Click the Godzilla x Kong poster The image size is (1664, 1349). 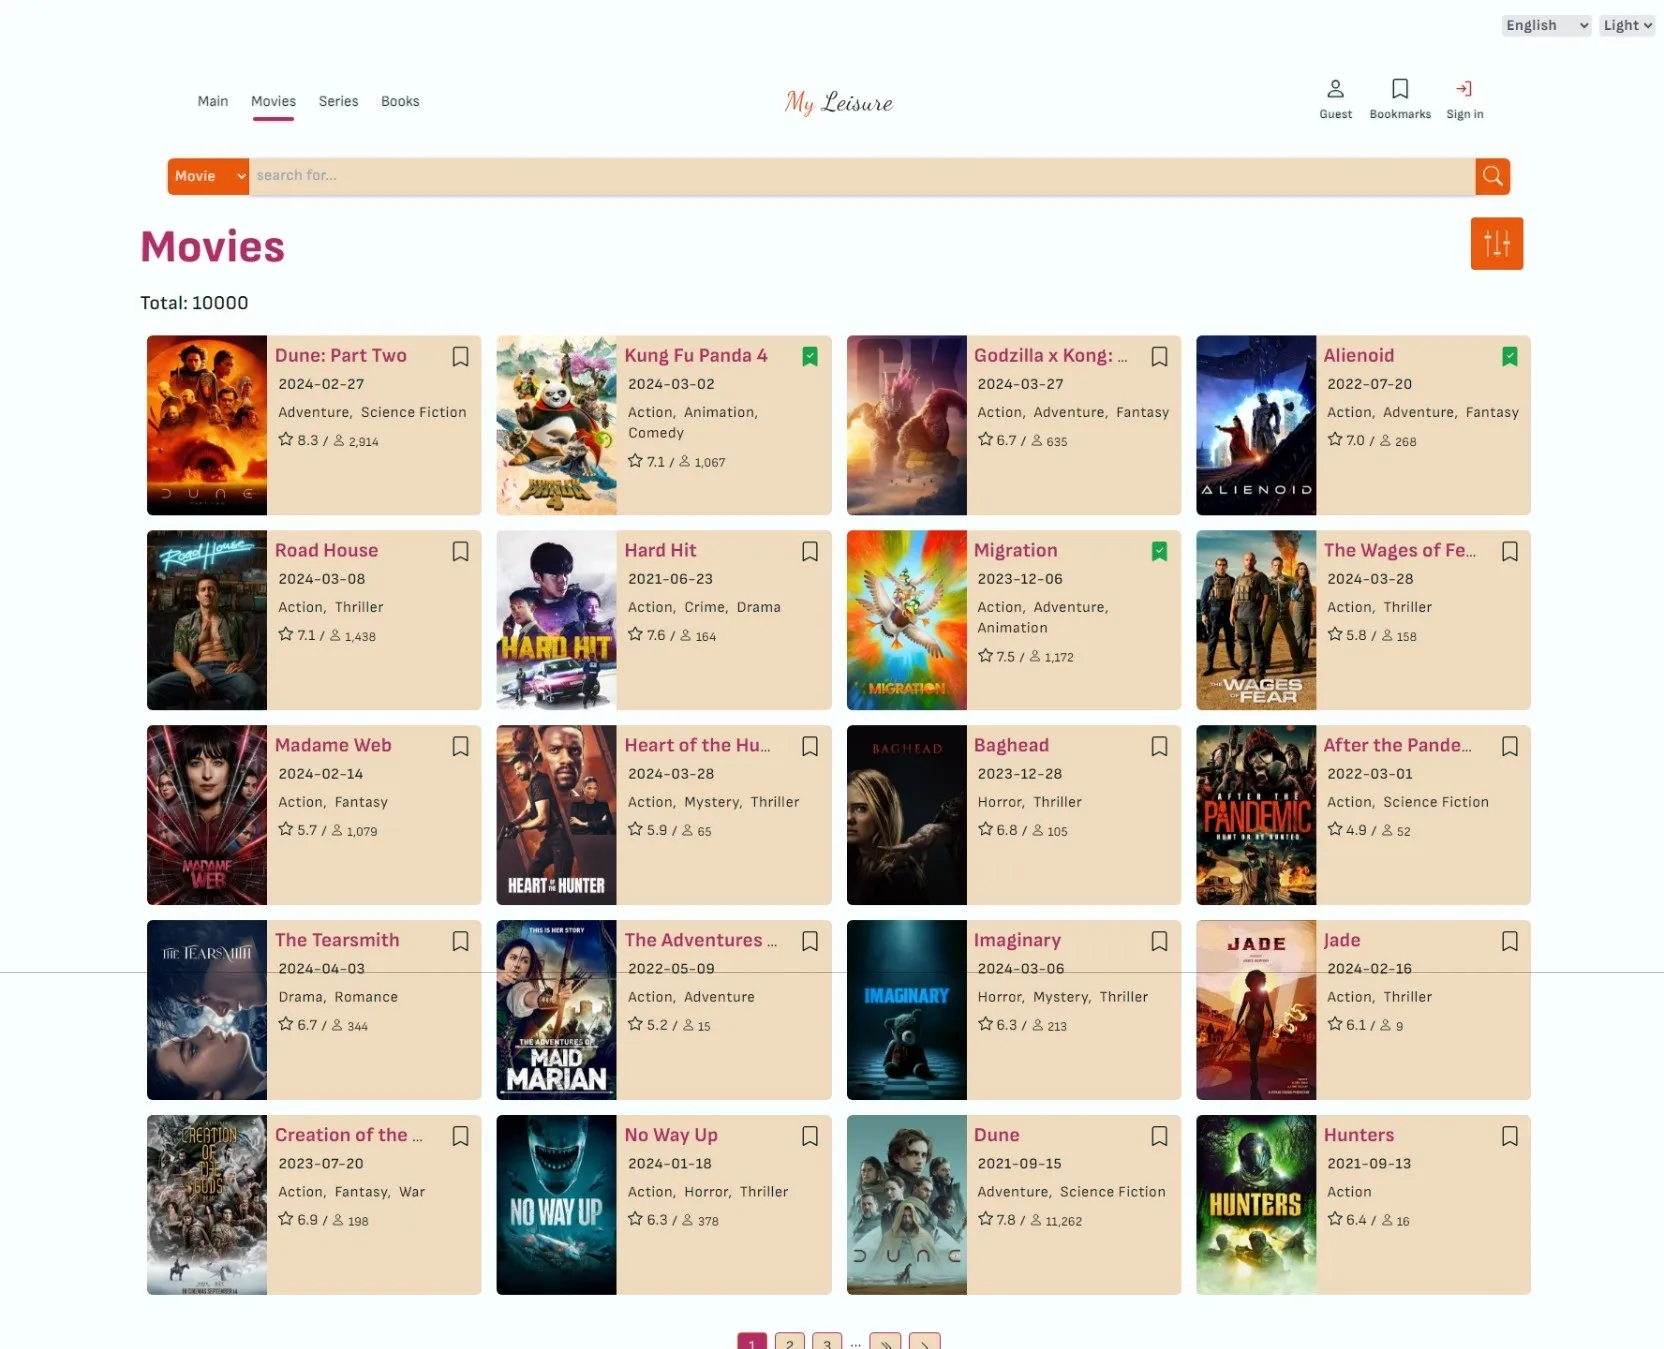(906, 425)
